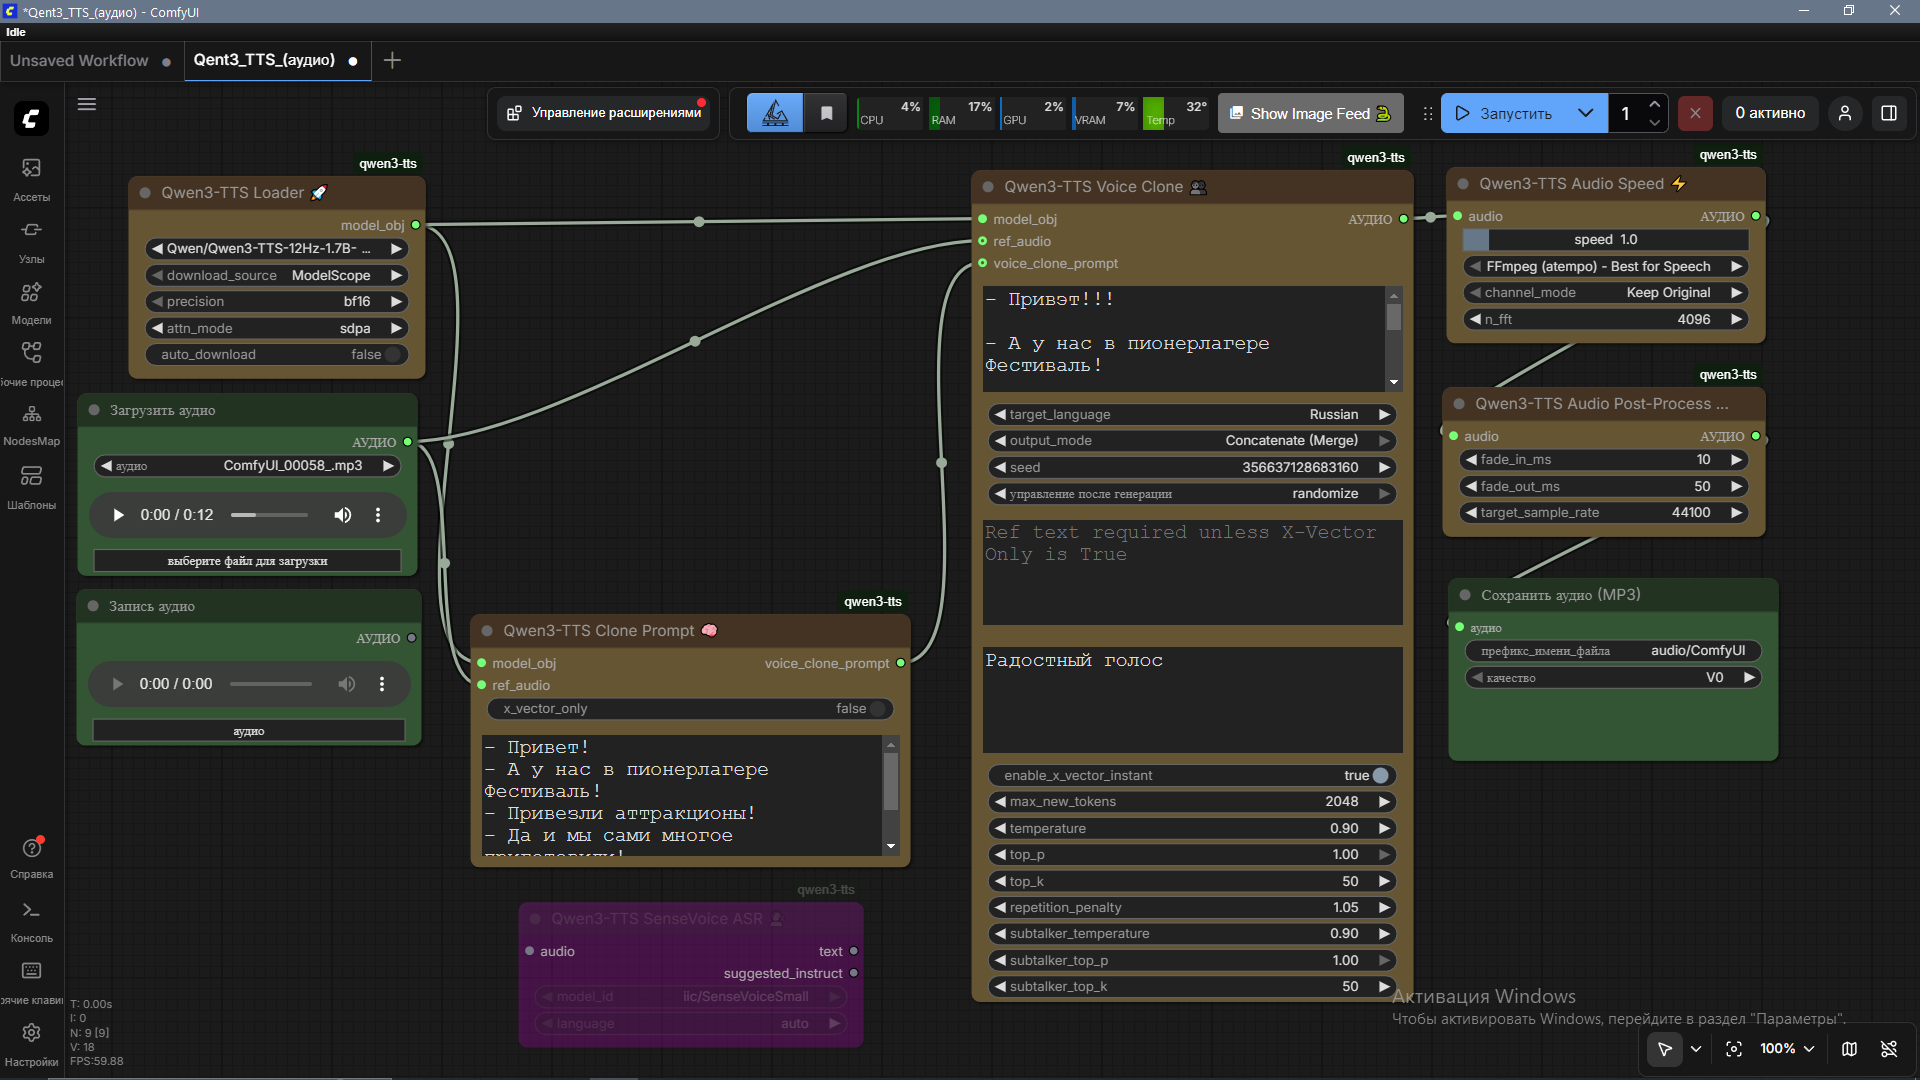Switch to the Unsaved Workflow tab
This screenshot has height=1080, width=1920.
[79, 61]
